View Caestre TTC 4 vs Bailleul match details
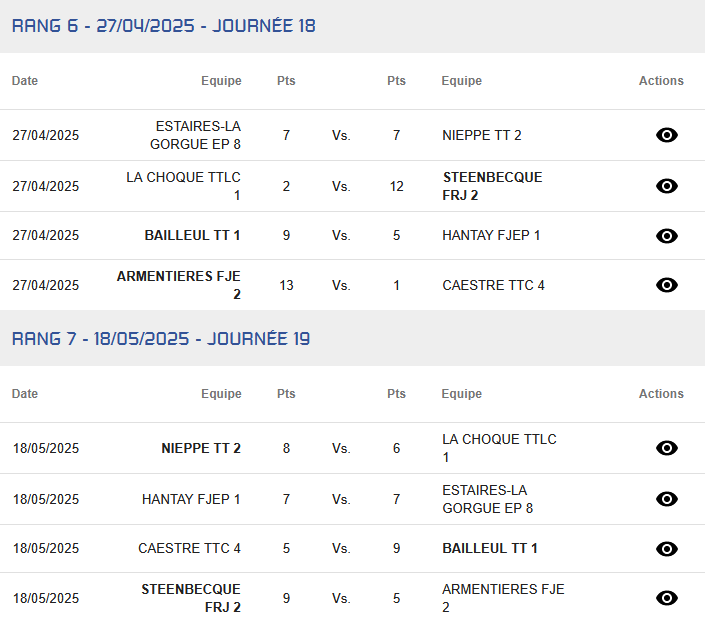Screen dimensions: 705x623 pos(667,549)
